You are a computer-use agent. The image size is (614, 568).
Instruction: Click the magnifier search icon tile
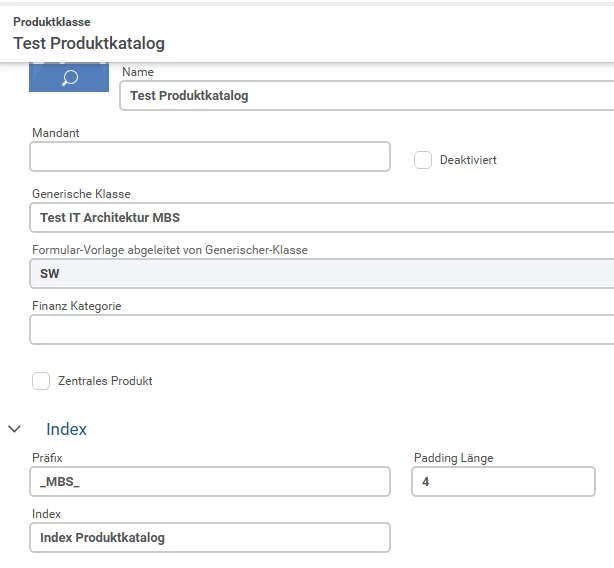(x=69, y=78)
